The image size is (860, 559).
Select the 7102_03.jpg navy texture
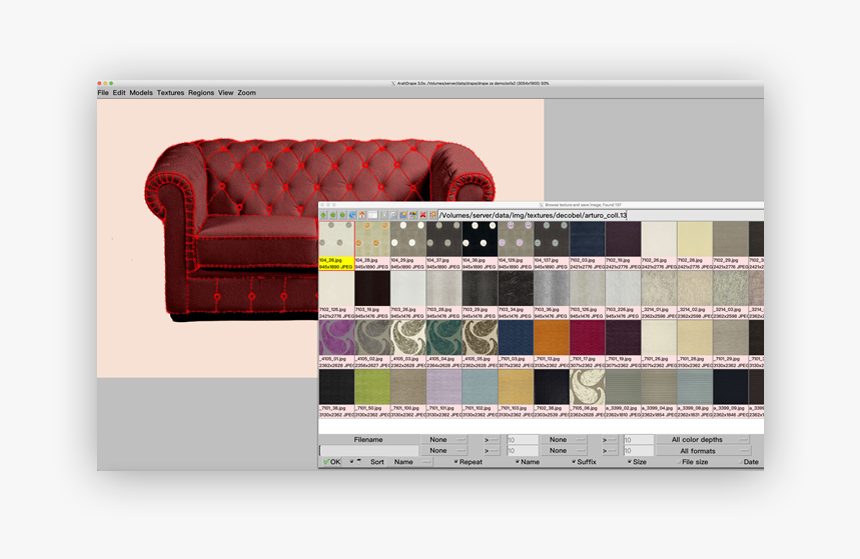[587, 239]
